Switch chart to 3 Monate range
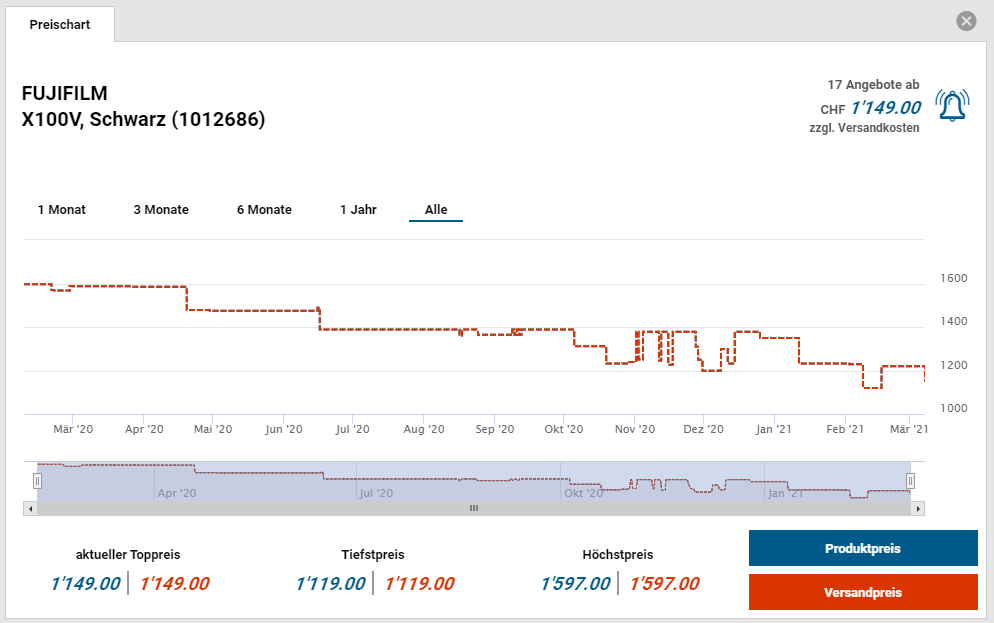 coord(161,210)
